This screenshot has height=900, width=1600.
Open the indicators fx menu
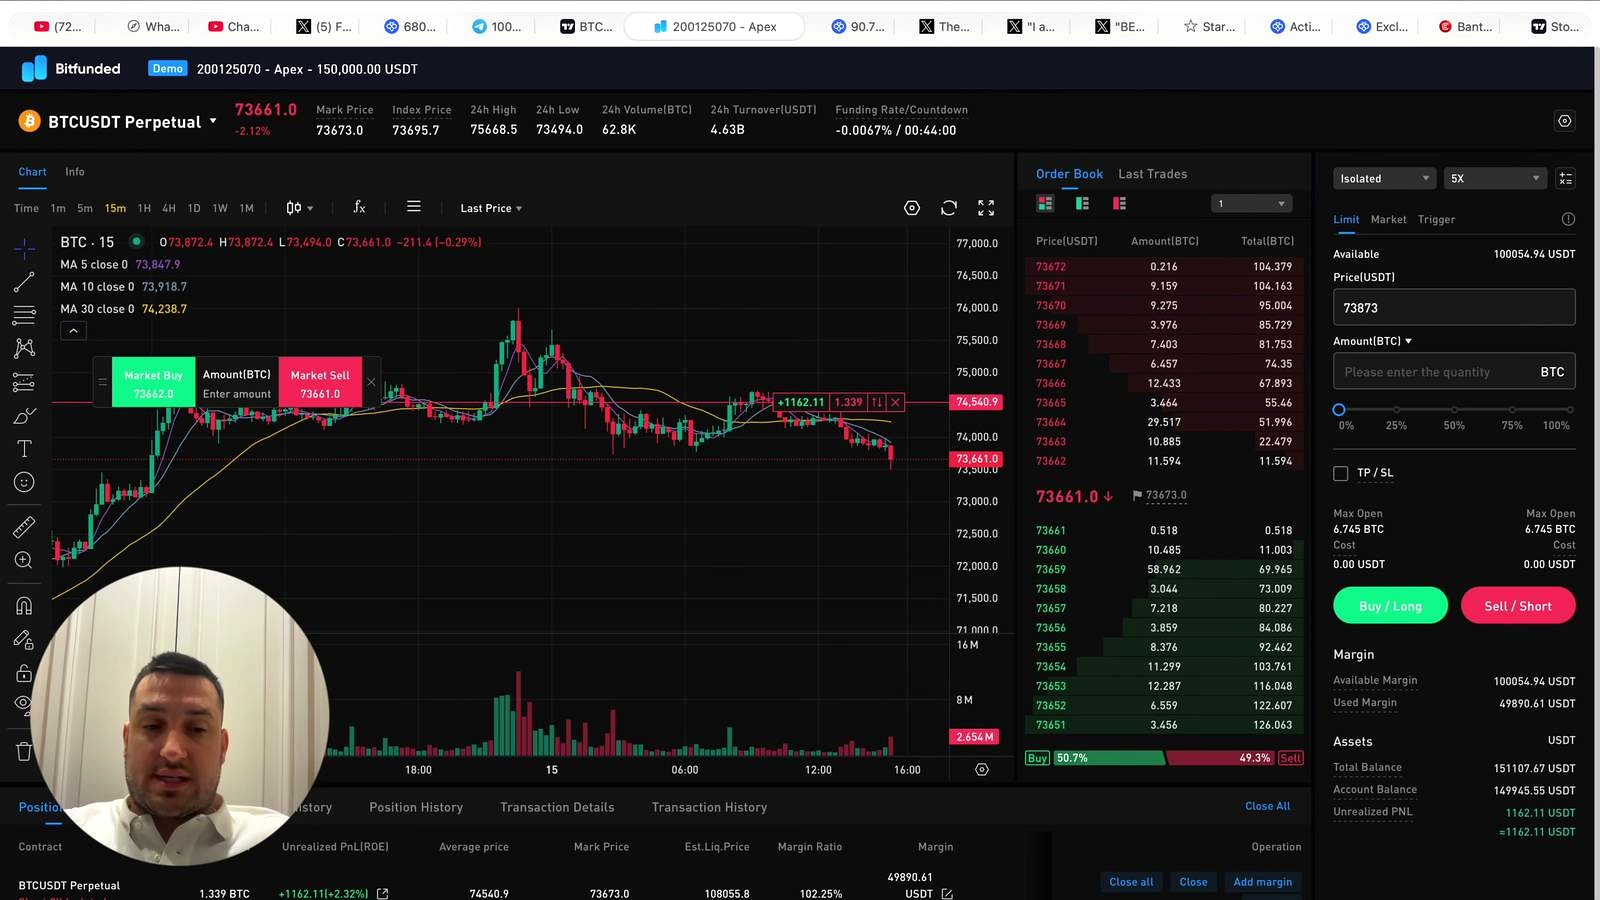point(359,208)
